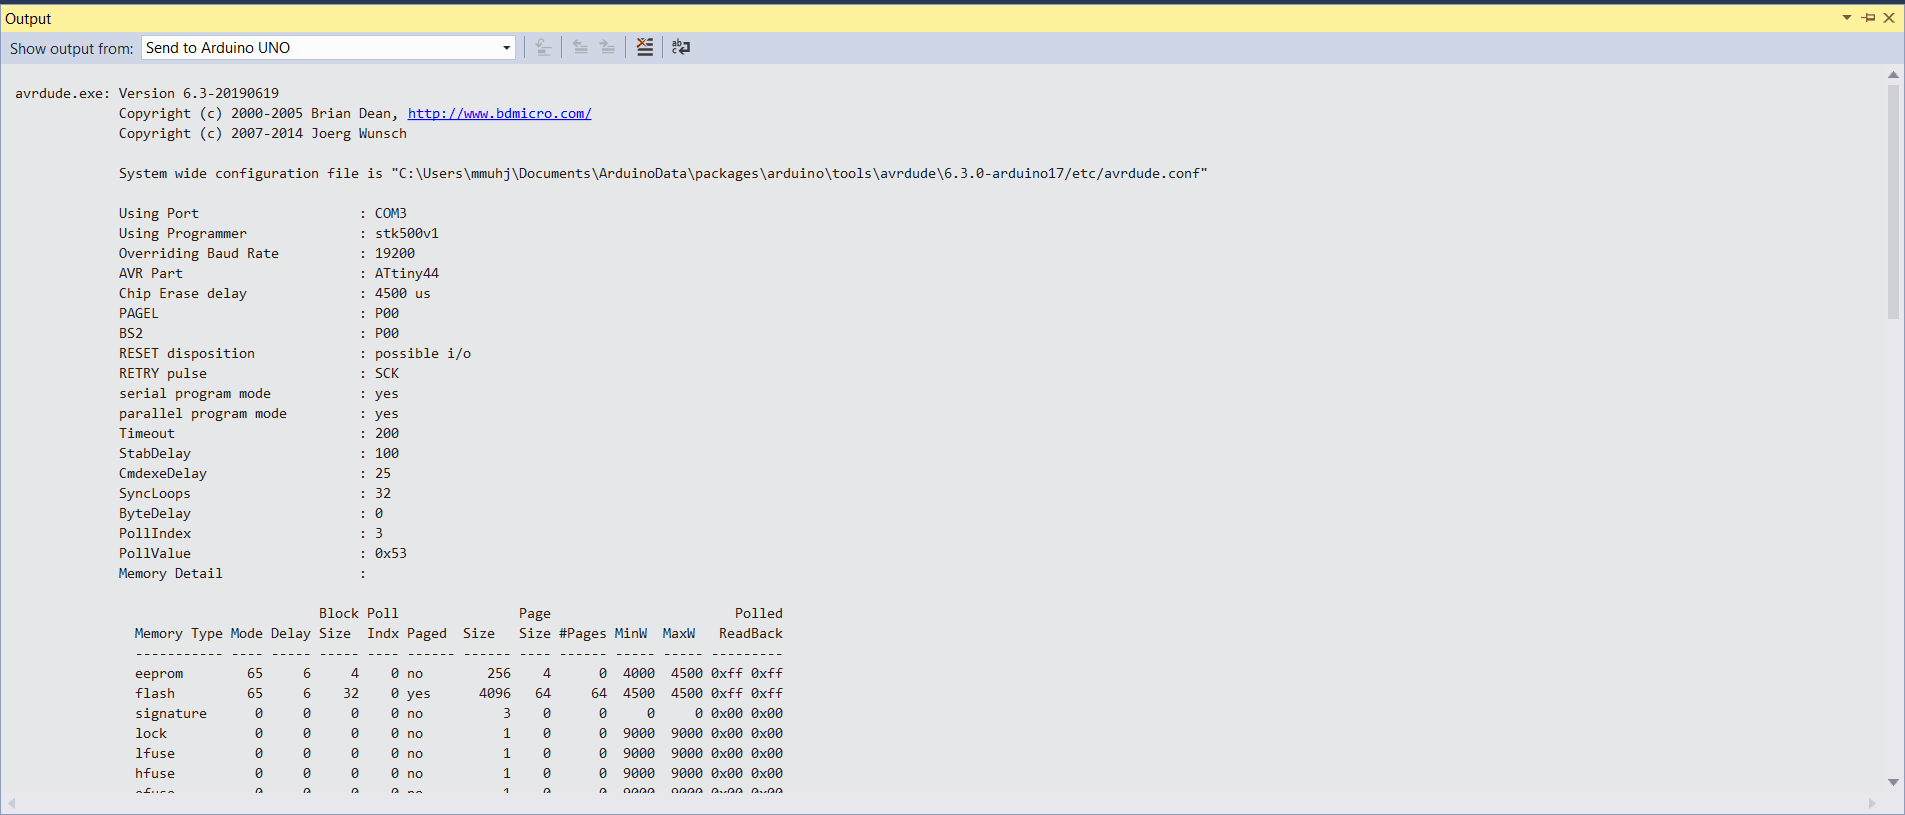This screenshot has height=815, width=1905.
Task: Click the 'ByteDelay' label
Action: click(155, 513)
